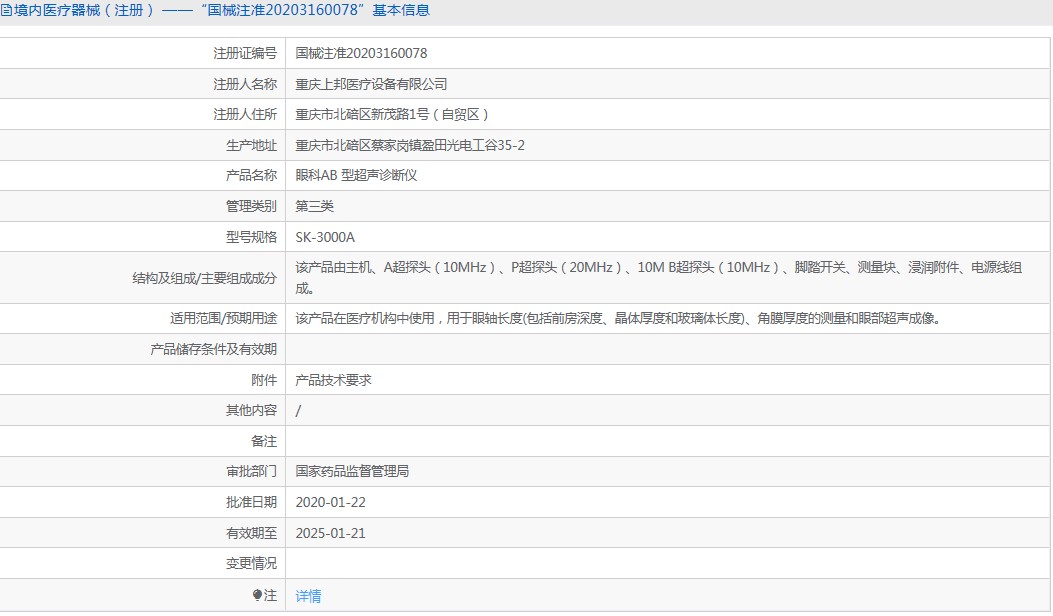Click the 注册证编号 row label

(x=245, y=54)
